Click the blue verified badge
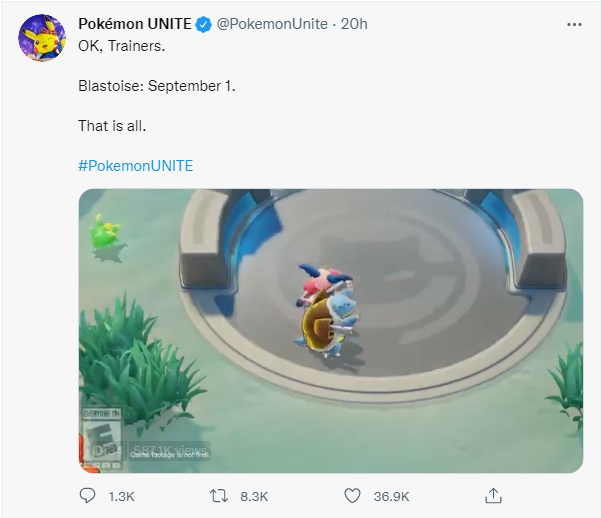Screen dimensions: 601x518 click(x=204, y=25)
